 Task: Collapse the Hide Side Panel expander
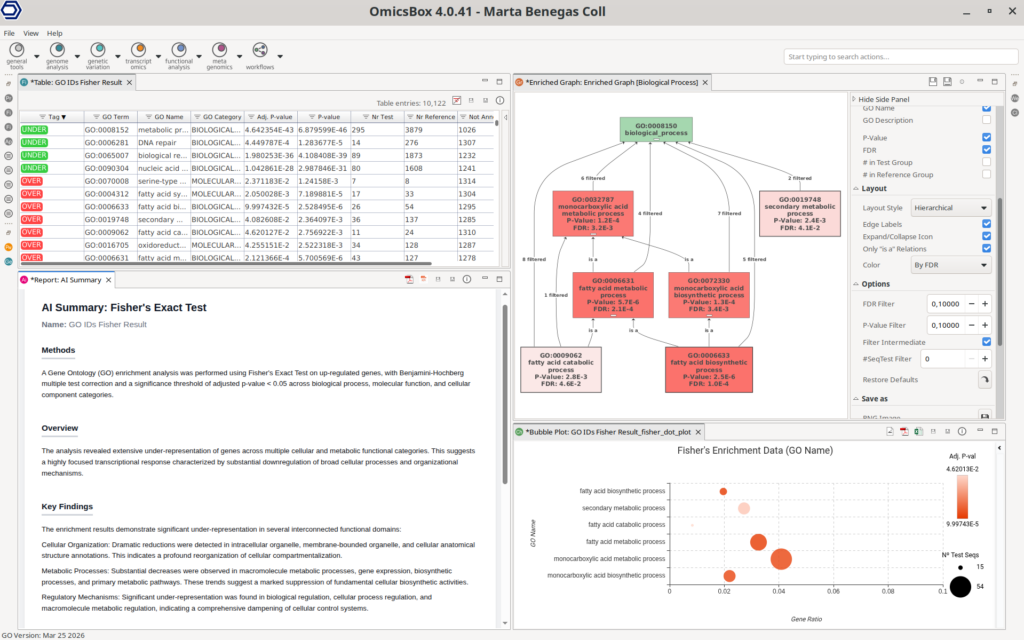tap(854, 100)
